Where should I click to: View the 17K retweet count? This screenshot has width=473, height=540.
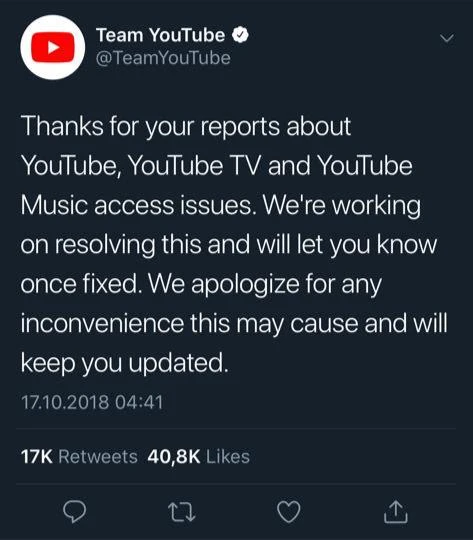pyautogui.click(x=37, y=457)
